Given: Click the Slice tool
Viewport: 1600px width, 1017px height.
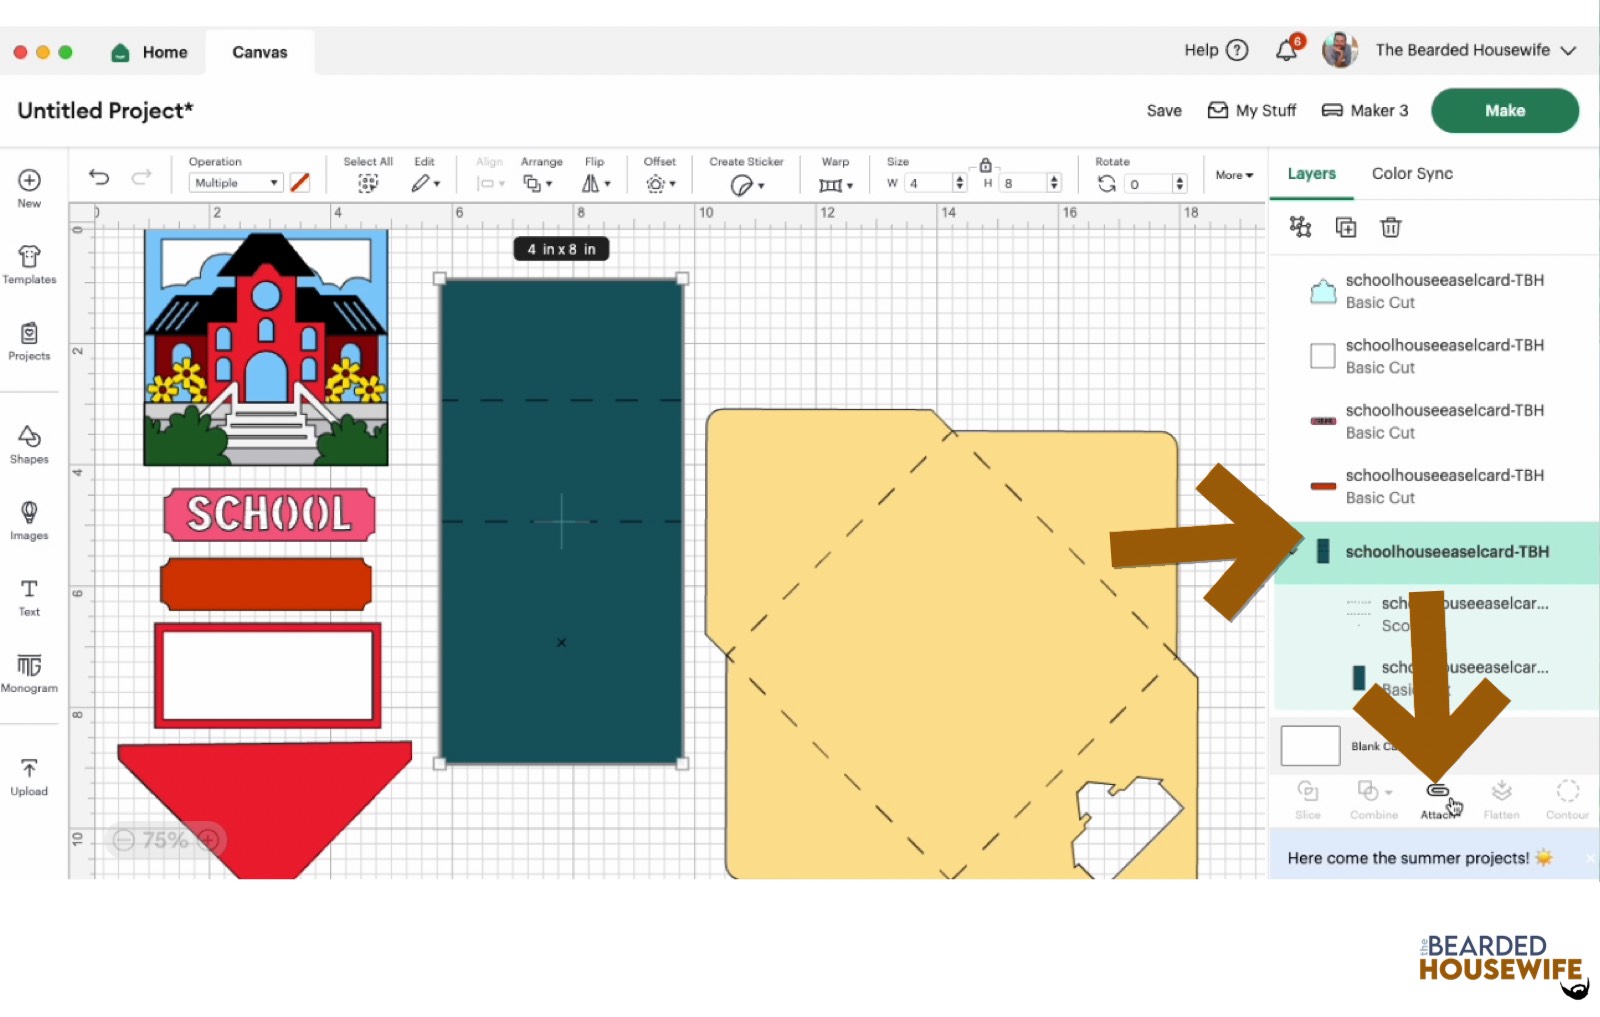Looking at the screenshot, I should coord(1308,800).
